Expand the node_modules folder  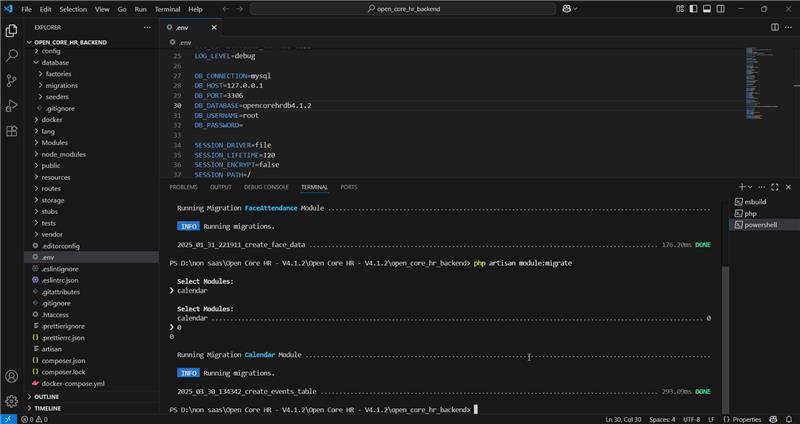(x=92, y=154)
